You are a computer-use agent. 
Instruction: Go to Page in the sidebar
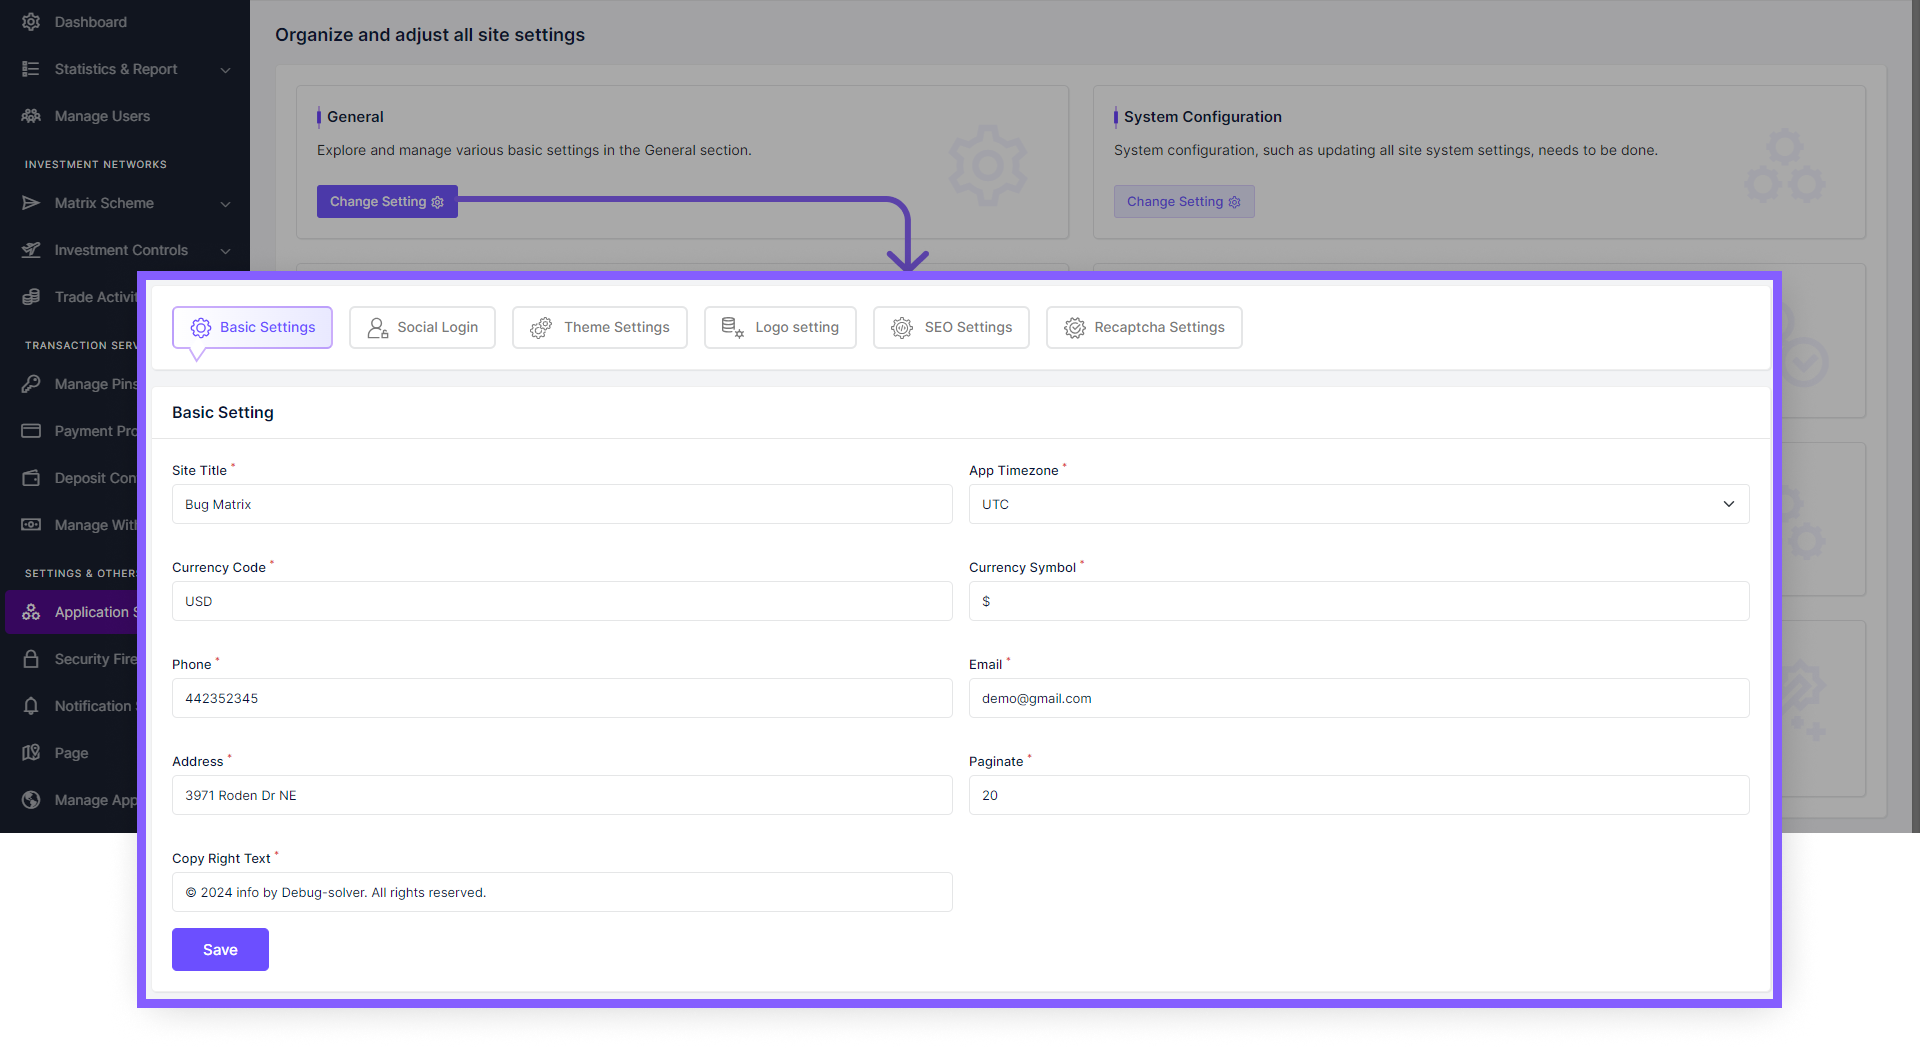point(71,753)
